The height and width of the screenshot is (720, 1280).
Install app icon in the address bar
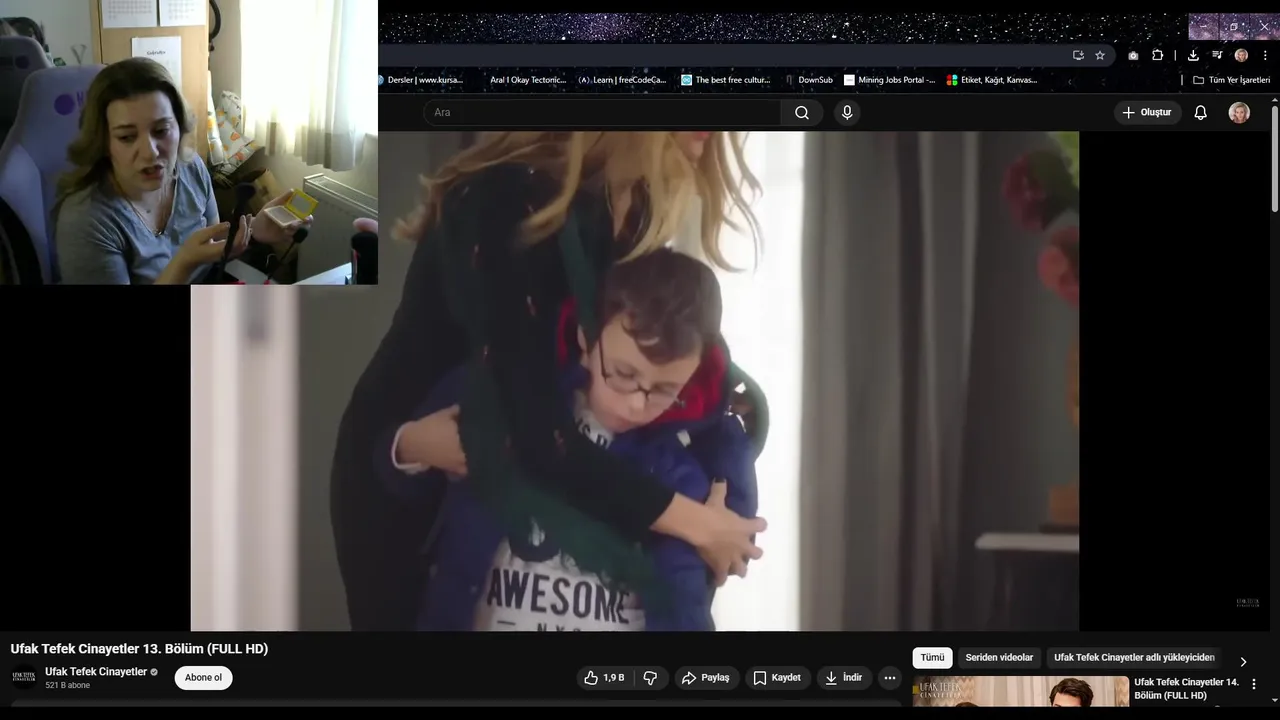(1078, 55)
